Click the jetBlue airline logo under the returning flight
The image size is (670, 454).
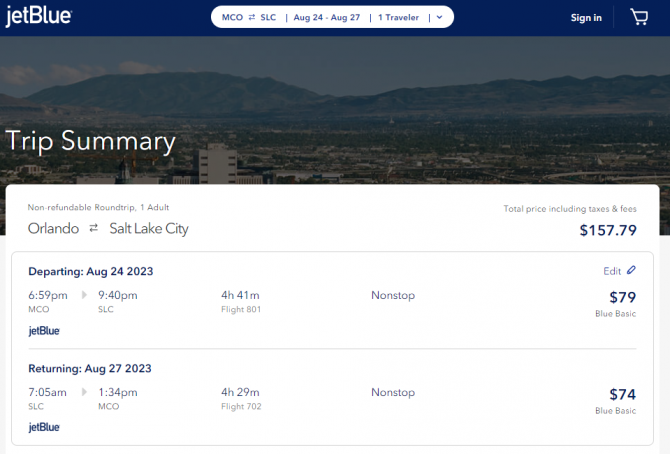coord(44,427)
